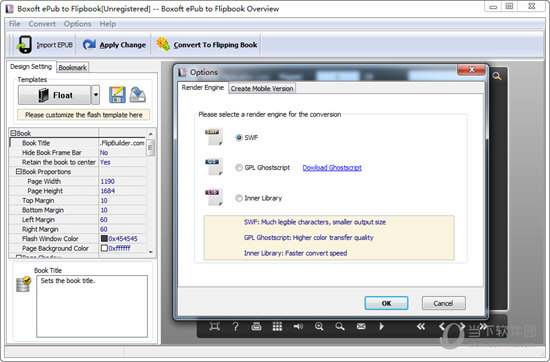
Task: Collapse the Book property group
Action: click(13, 133)
